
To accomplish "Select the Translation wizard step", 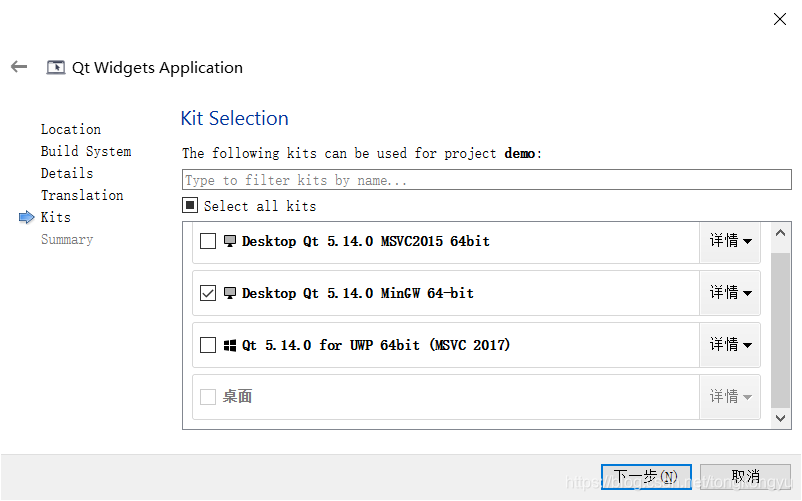I will [82, 195].
